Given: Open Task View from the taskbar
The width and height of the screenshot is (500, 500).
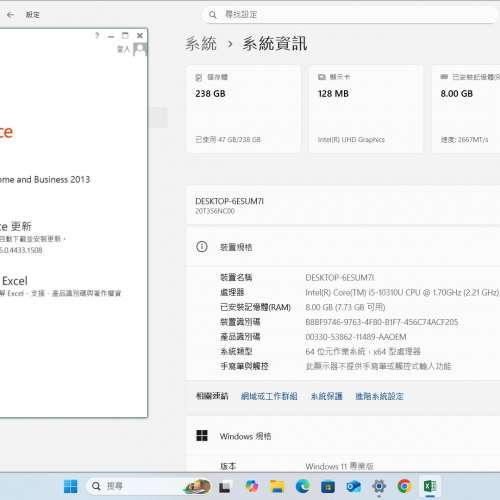Looking at the screenshot, I should [x=224, y=487].
